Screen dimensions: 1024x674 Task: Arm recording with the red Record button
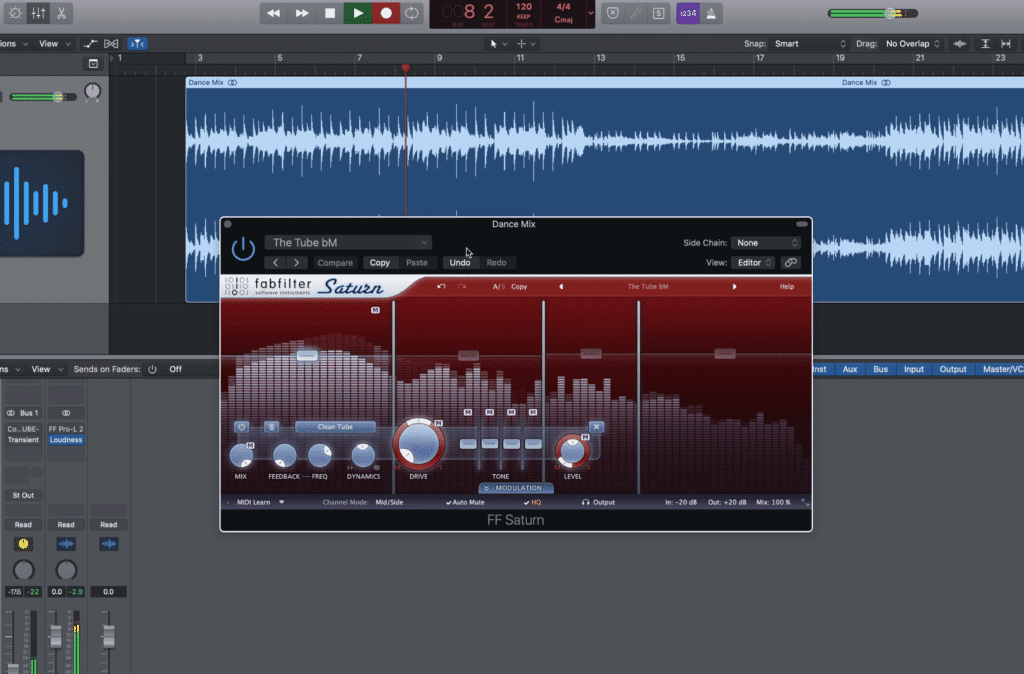[386, 13]
